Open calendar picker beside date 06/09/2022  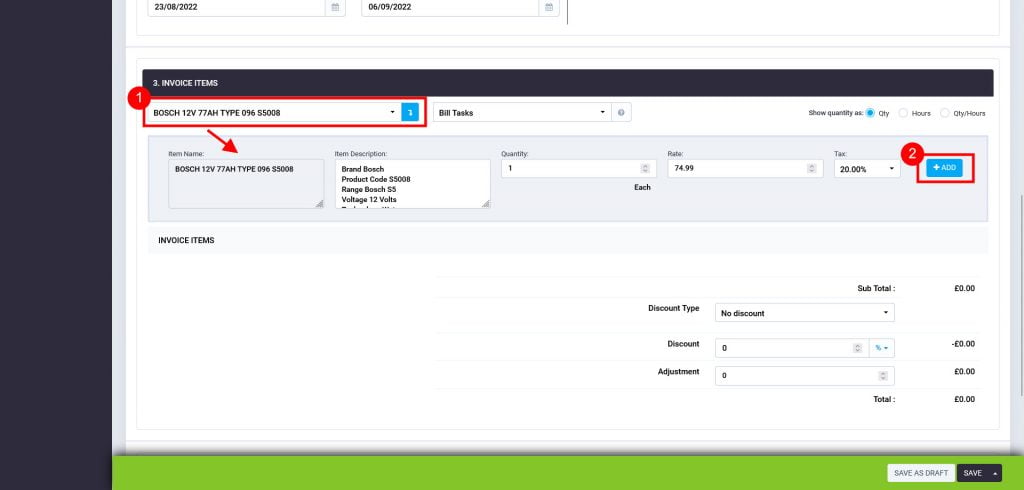pyautogui.click(x=549, y=7)
